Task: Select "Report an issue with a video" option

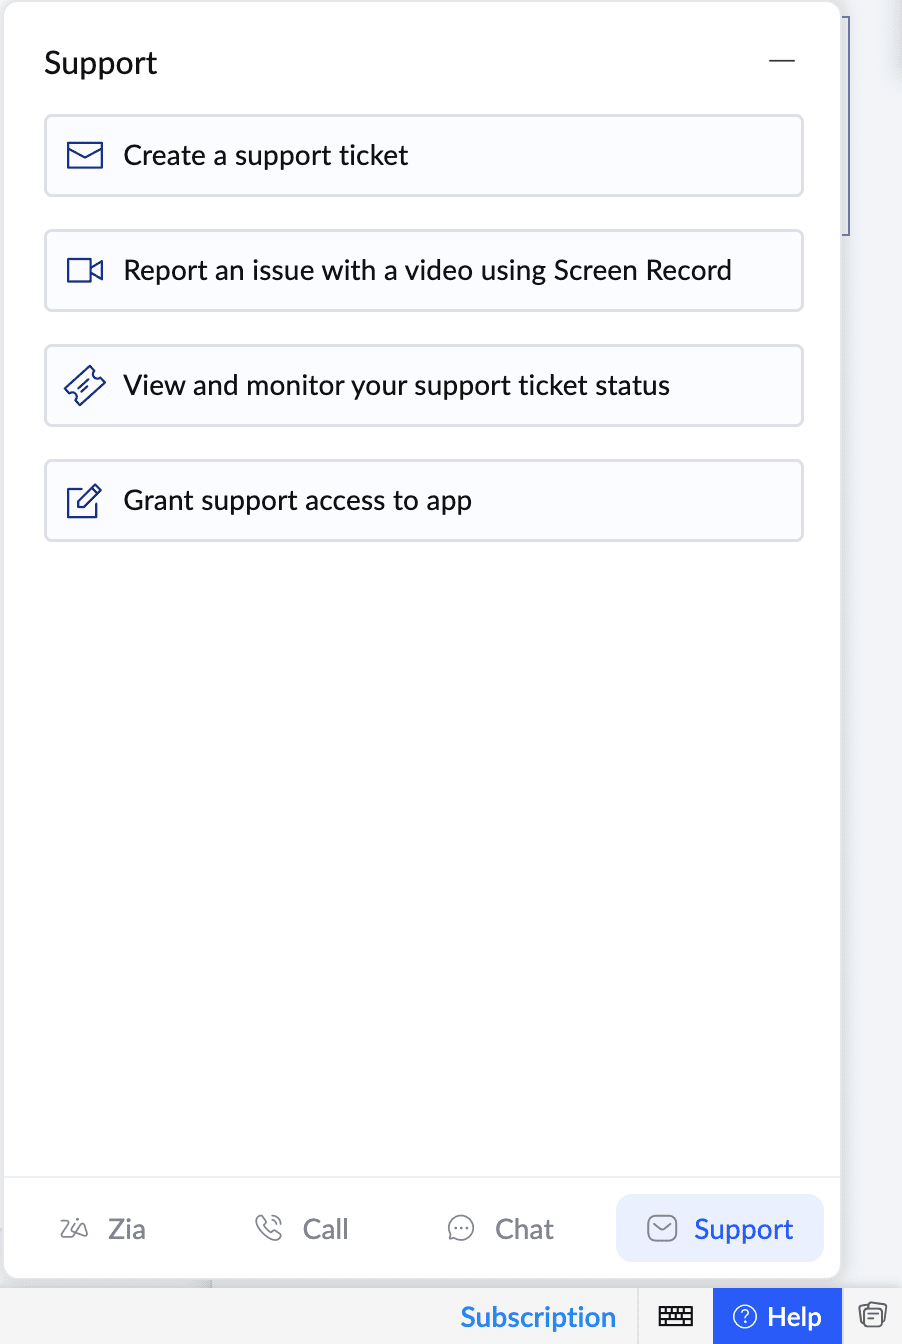Action: point(427,271)
